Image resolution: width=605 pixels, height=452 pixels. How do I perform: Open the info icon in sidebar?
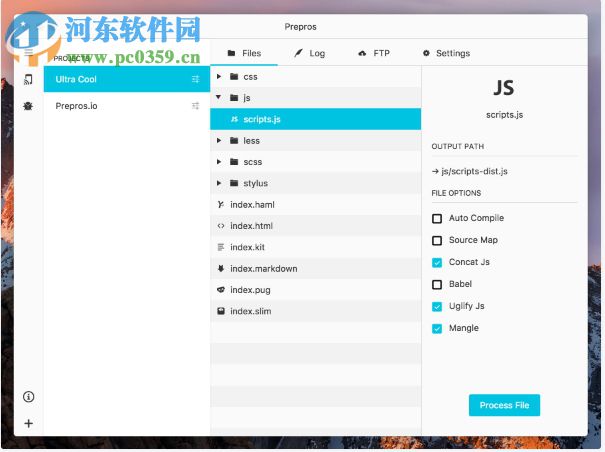[x=29, y=396]
